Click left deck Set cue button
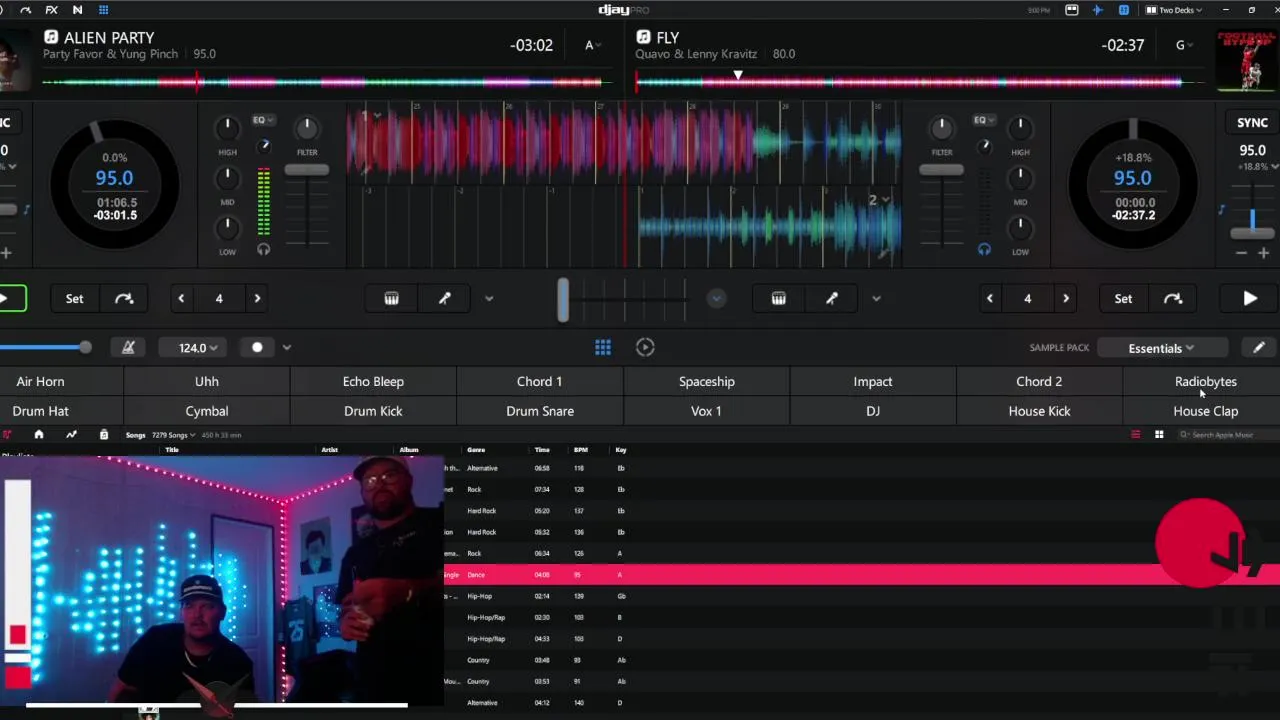The height and width of the screenshot is (720, 1280). coord(74,298)
